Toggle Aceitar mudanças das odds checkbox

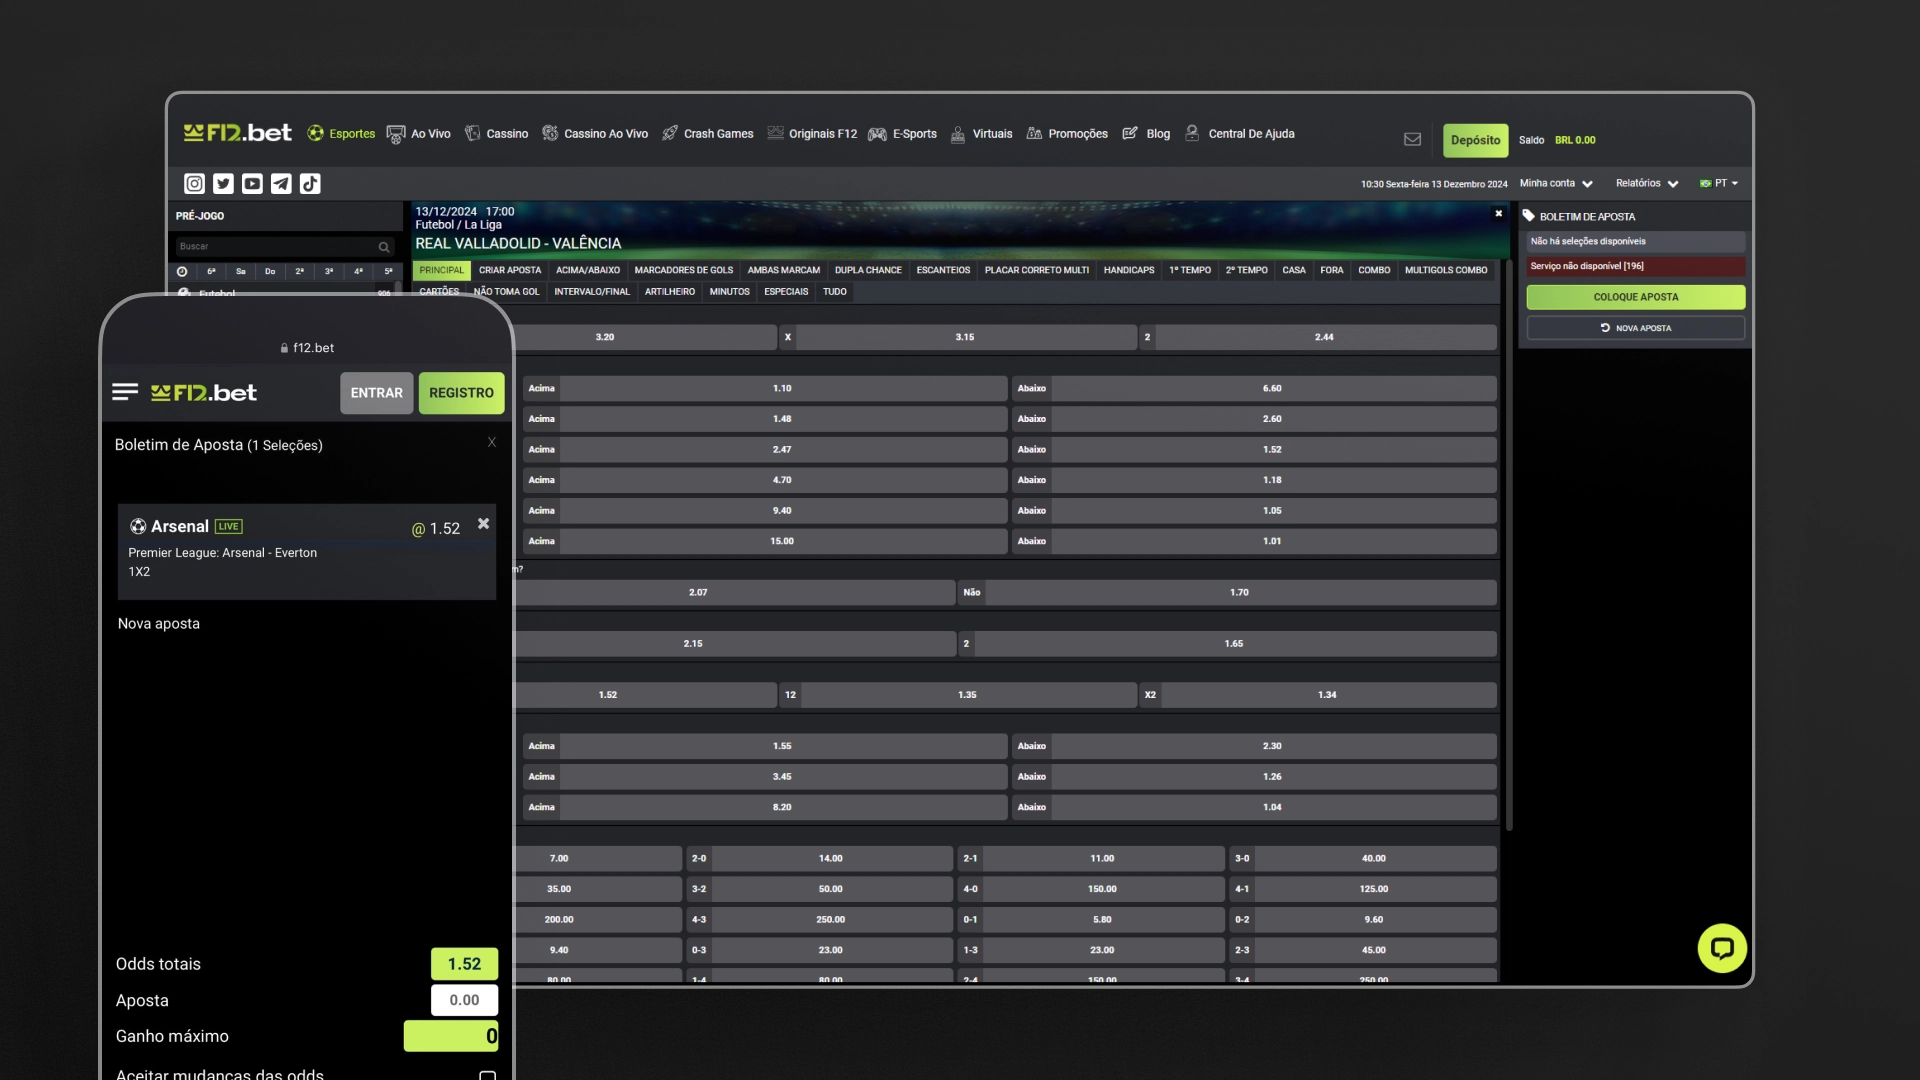[487, 1075]
